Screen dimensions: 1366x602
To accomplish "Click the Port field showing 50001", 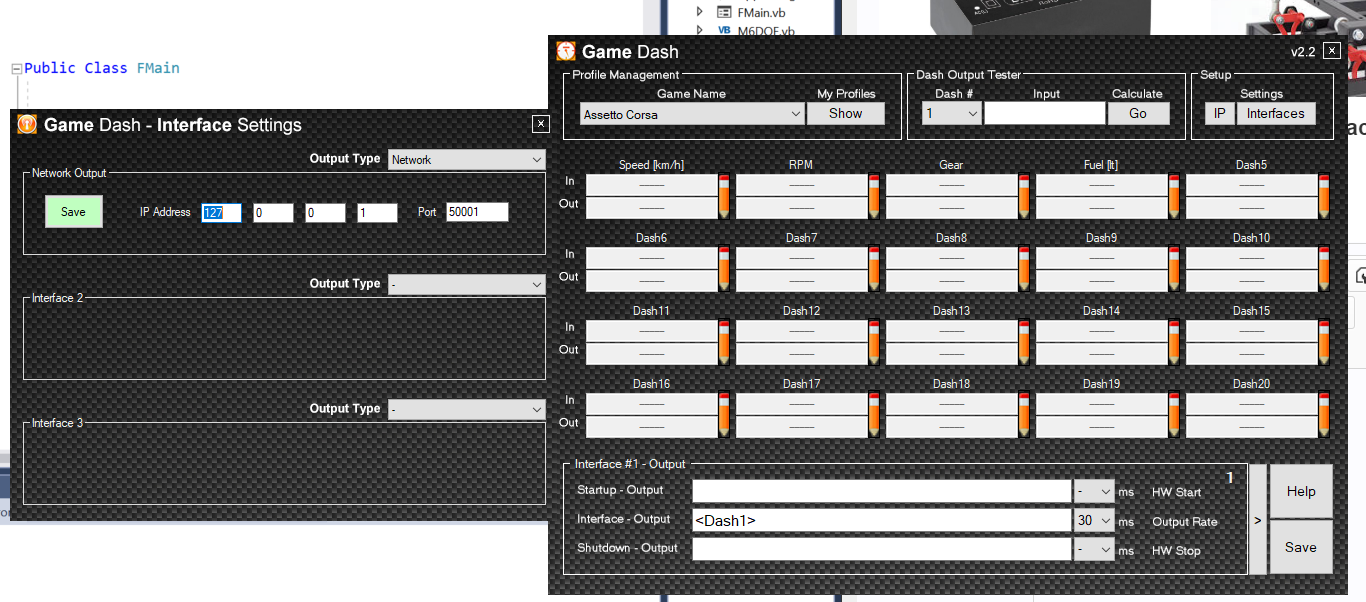I will (x=478, y=213).
